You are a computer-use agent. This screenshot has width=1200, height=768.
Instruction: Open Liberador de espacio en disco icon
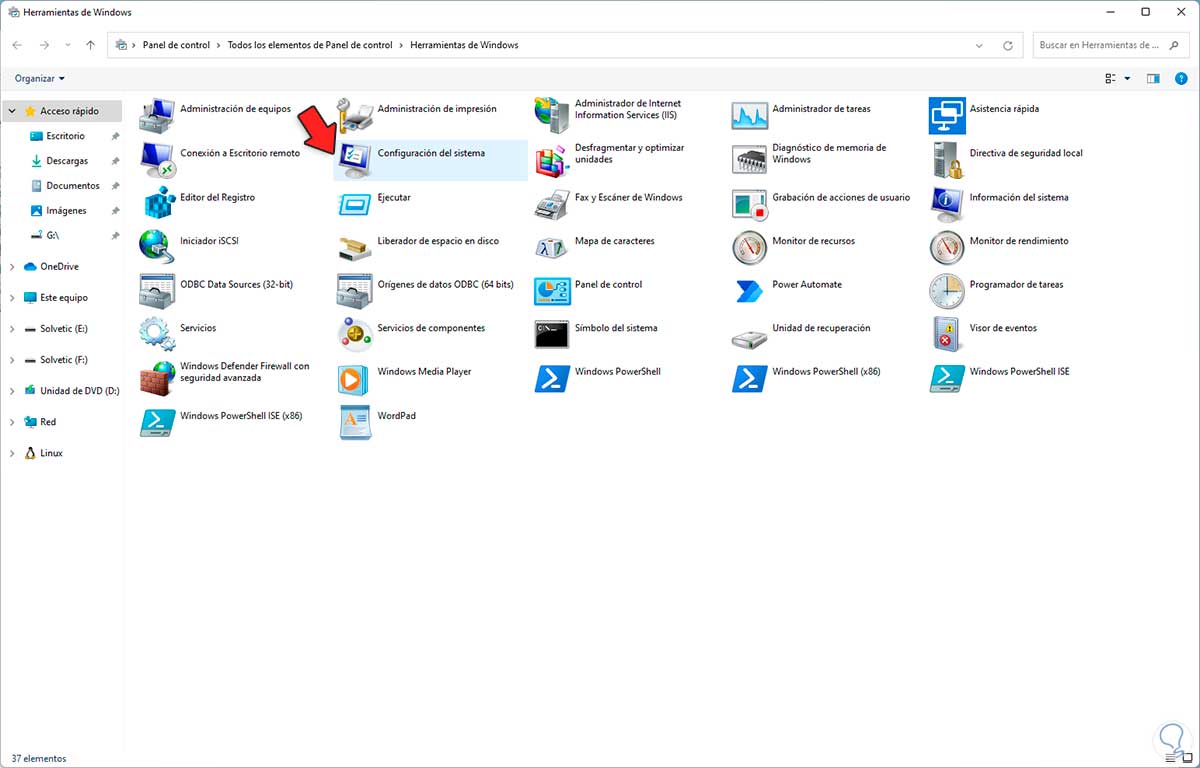(x=354, y=247)
